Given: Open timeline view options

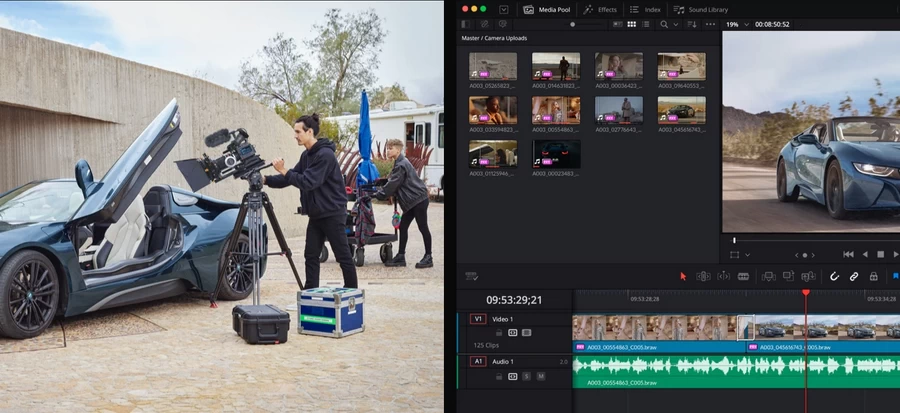Looking at the screenshot, I should [472, 276].
